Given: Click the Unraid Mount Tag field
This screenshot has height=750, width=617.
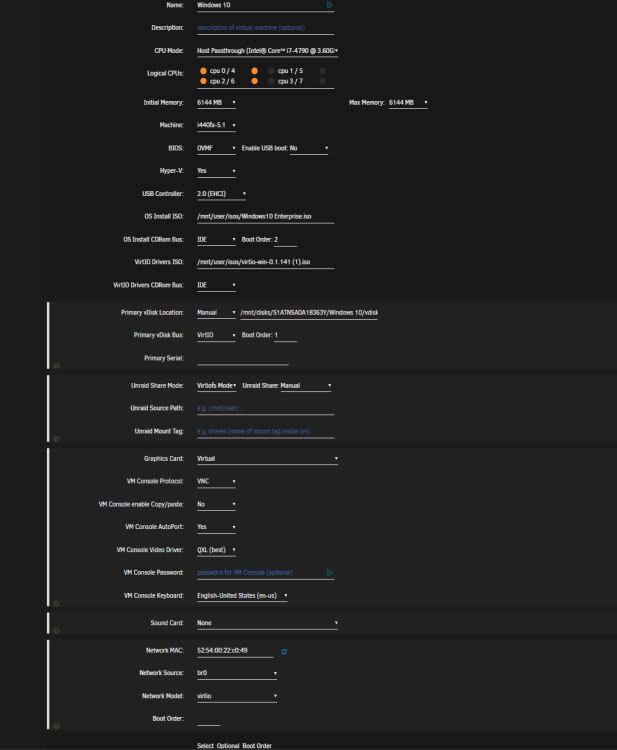Looking at the screenshot, I should (x=265, y=431).
